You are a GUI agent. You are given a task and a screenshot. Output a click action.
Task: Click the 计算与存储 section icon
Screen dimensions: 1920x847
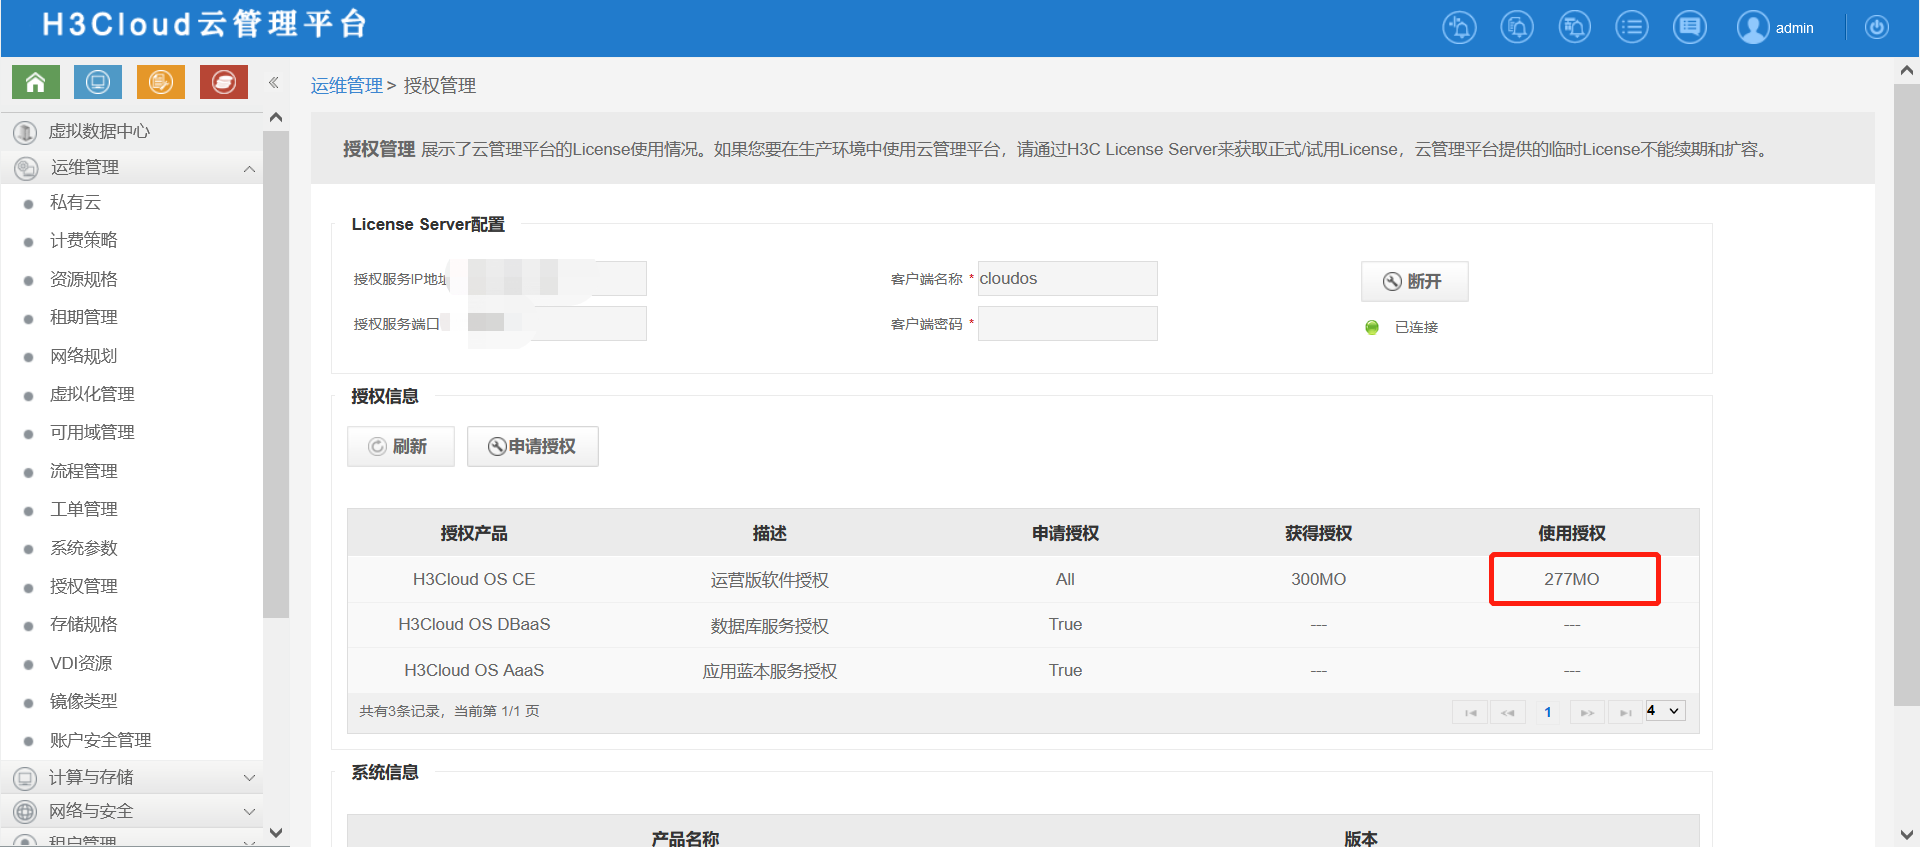click(x=26, y=778)
